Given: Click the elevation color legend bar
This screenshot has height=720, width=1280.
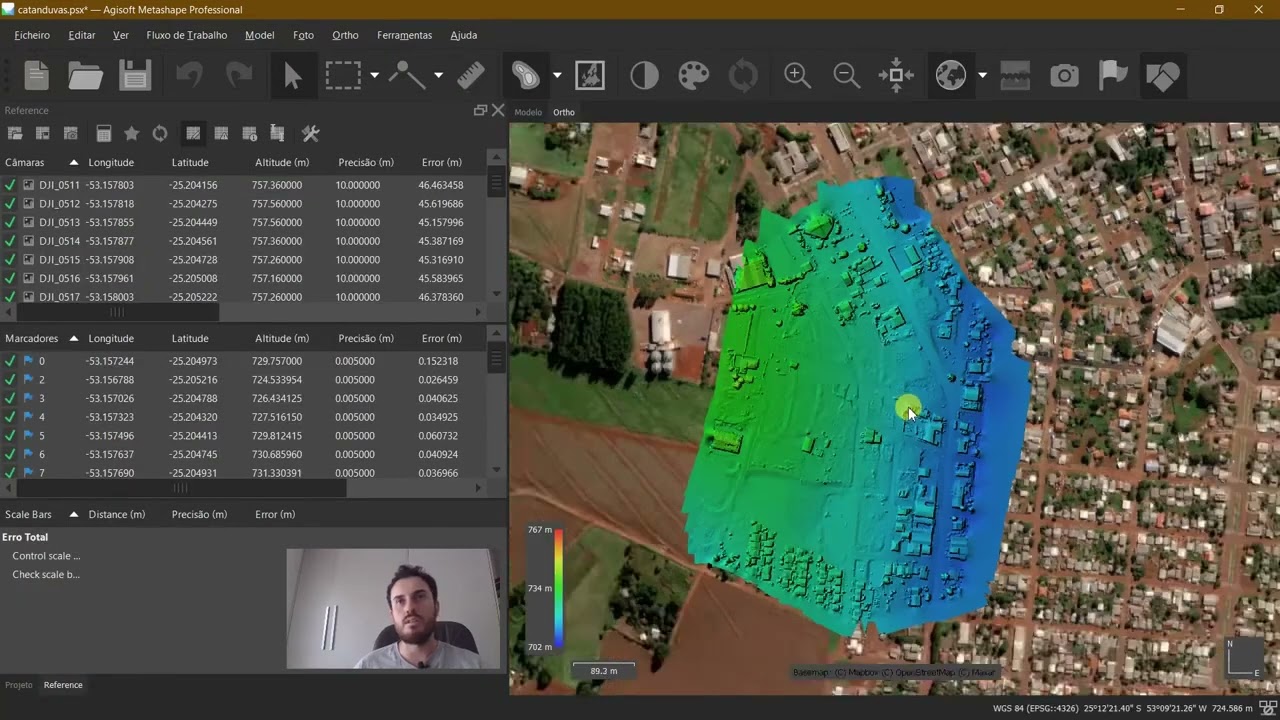Looking at the screenshot, I should [558, 588].
